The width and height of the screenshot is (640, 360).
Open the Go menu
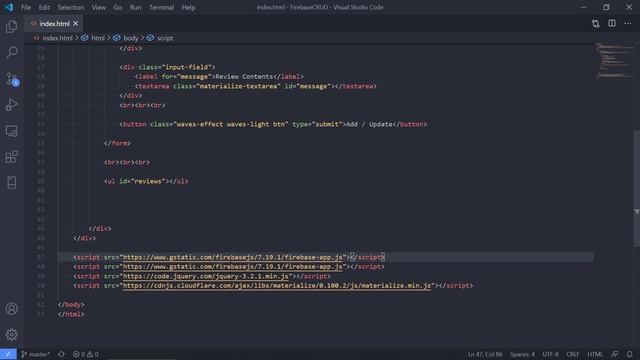[x=118, y=7]
